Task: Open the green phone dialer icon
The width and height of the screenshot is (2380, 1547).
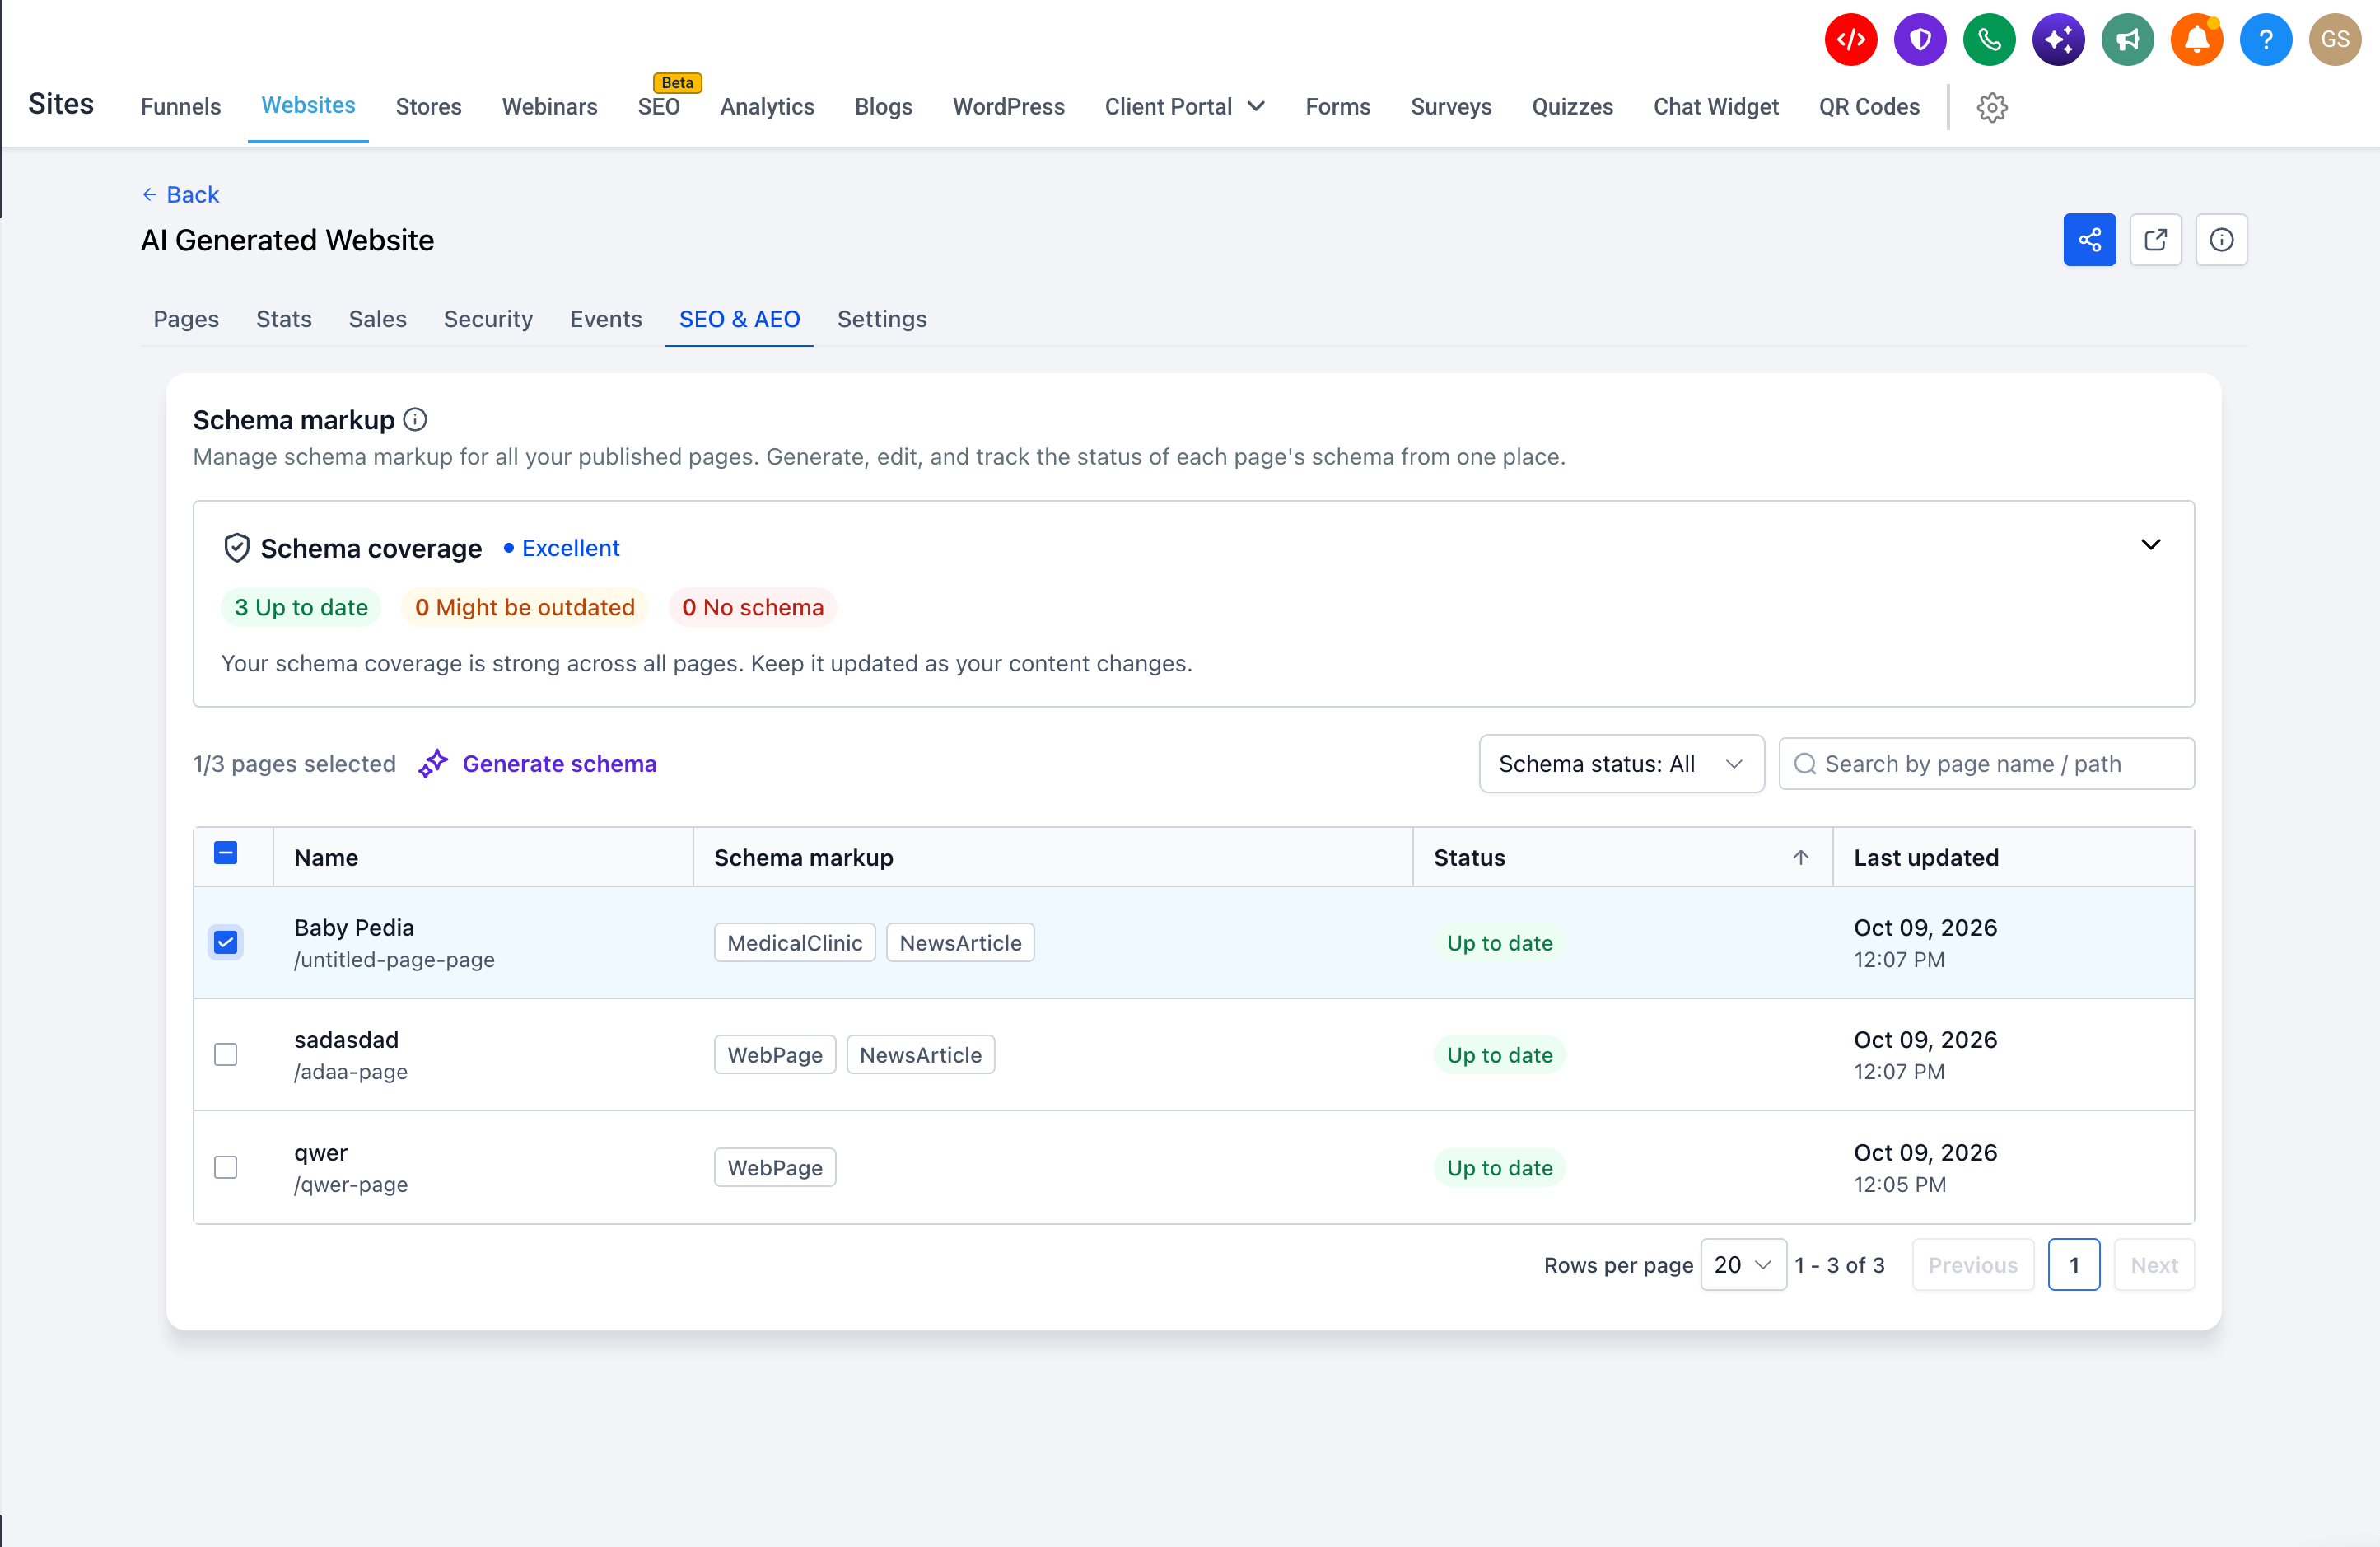Action: coord(1988,40)
